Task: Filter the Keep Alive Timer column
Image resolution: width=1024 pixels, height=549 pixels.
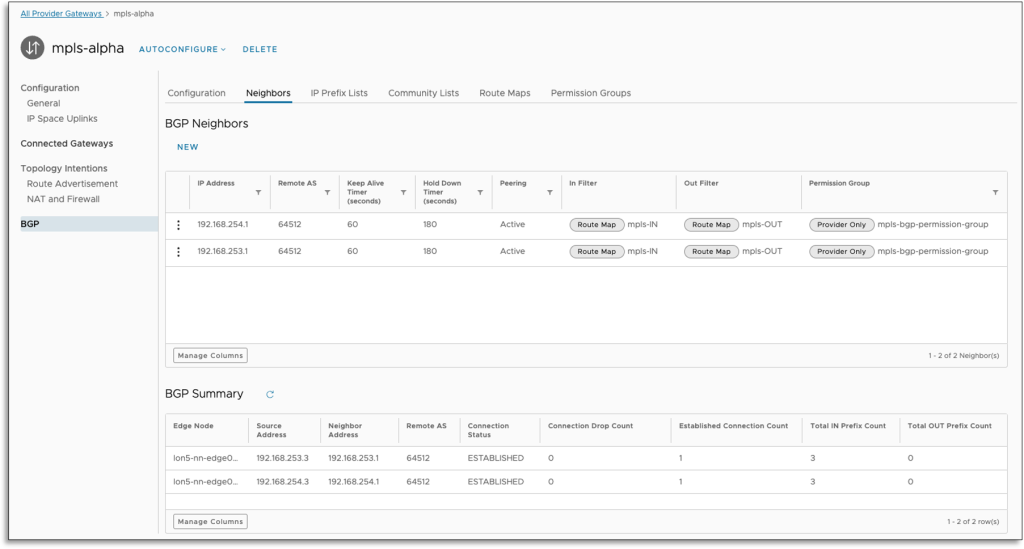Action: (x=403, y=192)
